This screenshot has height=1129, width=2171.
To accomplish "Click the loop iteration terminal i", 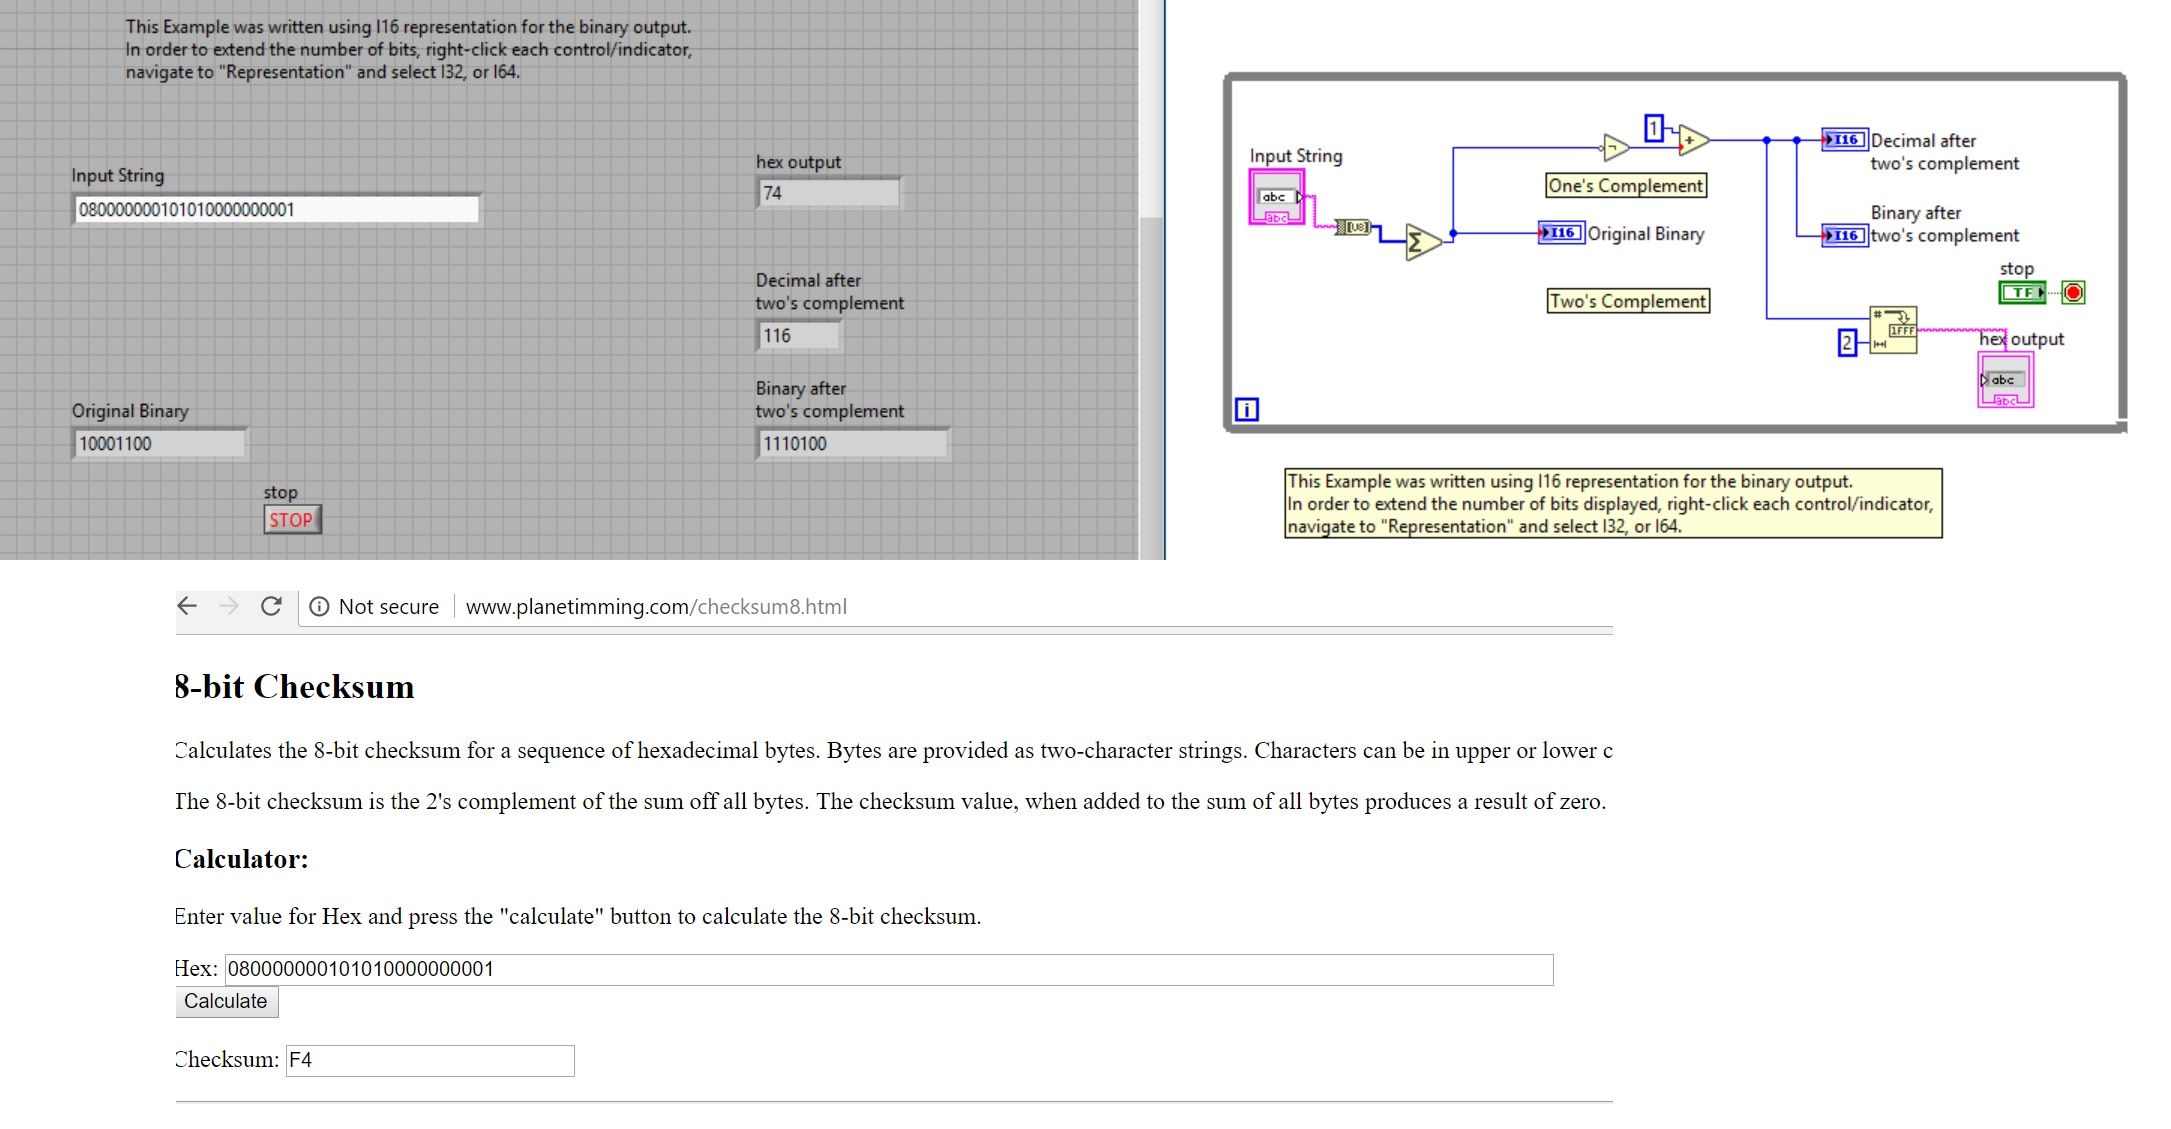I will 1246,409.
